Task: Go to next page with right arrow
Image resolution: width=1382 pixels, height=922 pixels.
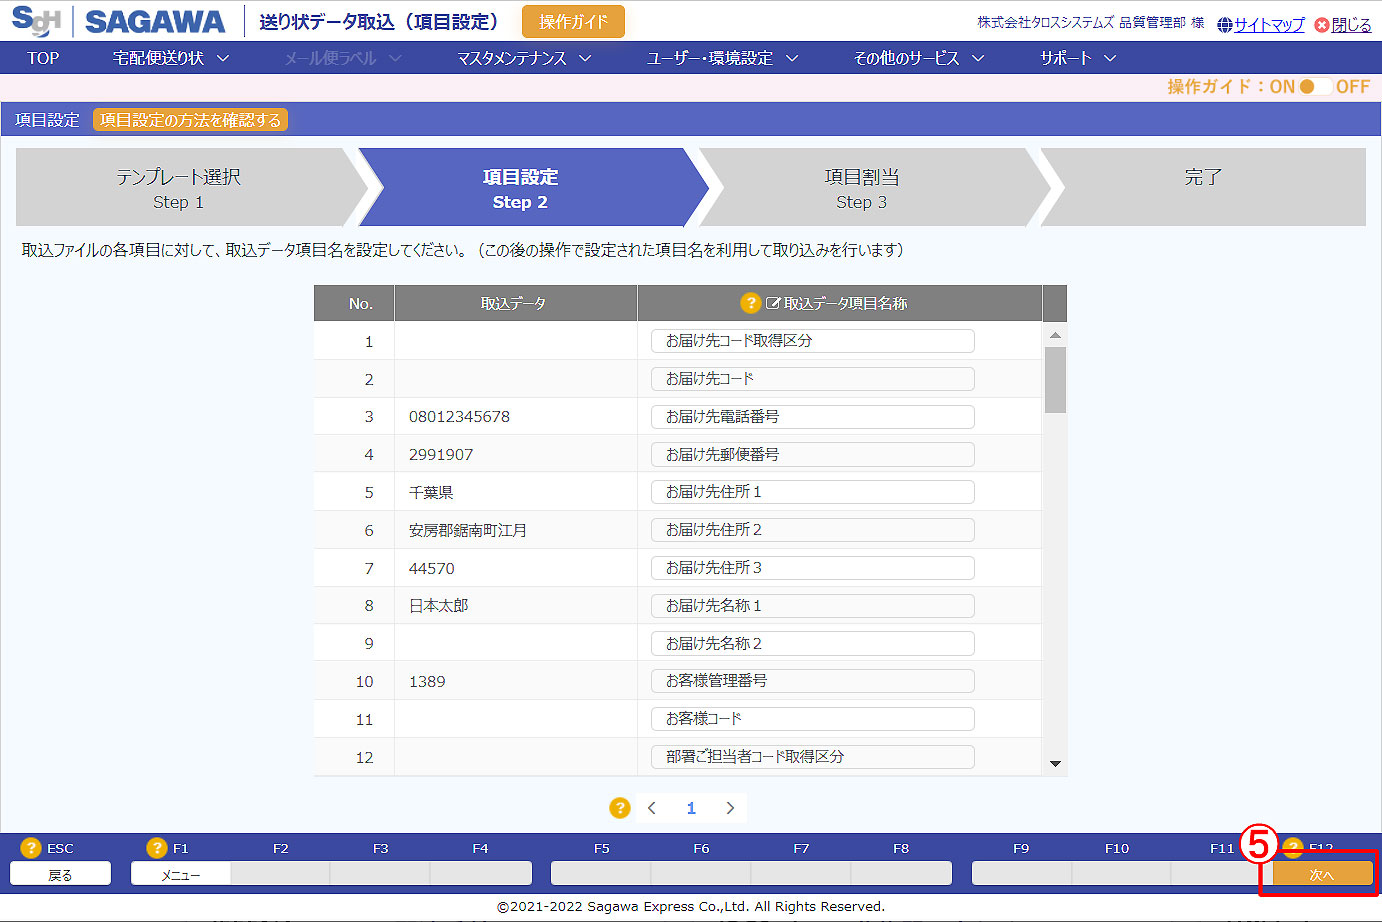Action: pos(730,808)
